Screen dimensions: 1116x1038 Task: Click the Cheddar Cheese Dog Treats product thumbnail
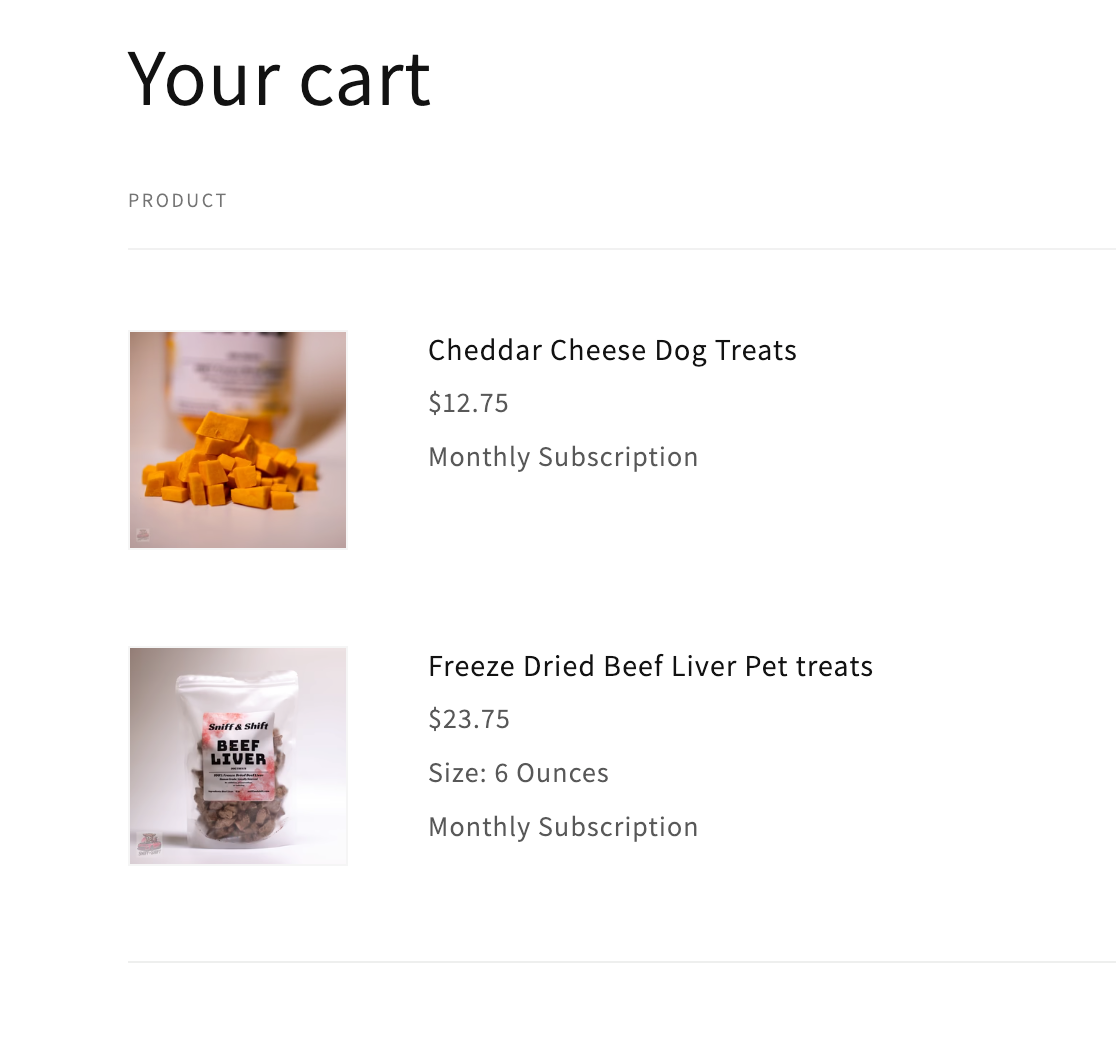pyautogui.click(x=238, y=440)
